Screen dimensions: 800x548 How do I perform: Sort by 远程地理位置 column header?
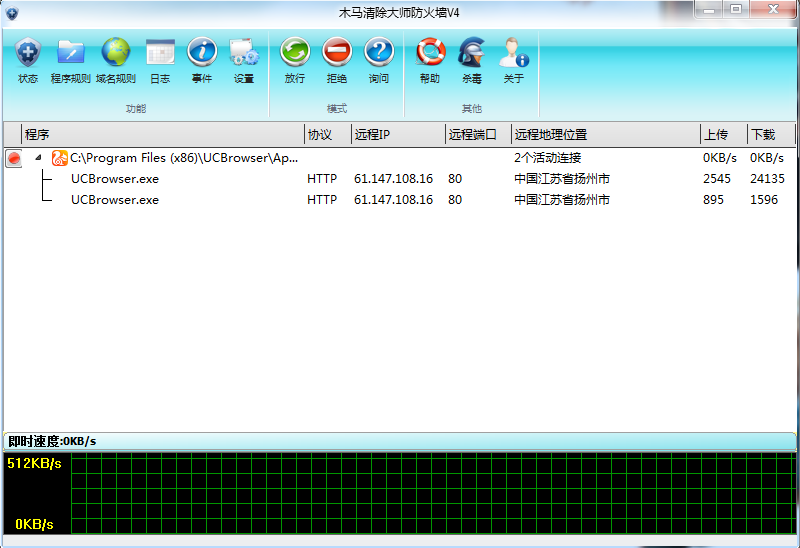[x=606, y=135]
